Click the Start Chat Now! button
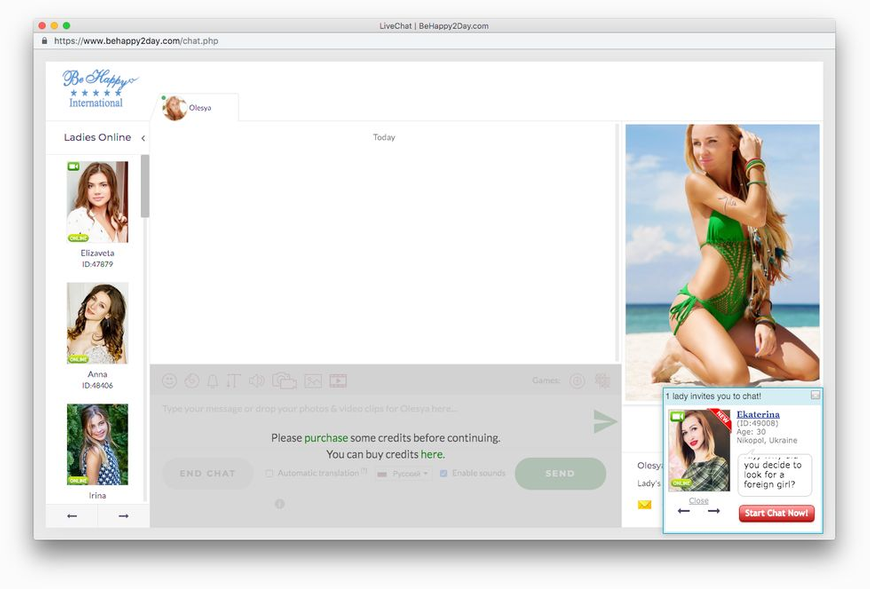Viewport: 870px width, 589px height. (776, 513)
